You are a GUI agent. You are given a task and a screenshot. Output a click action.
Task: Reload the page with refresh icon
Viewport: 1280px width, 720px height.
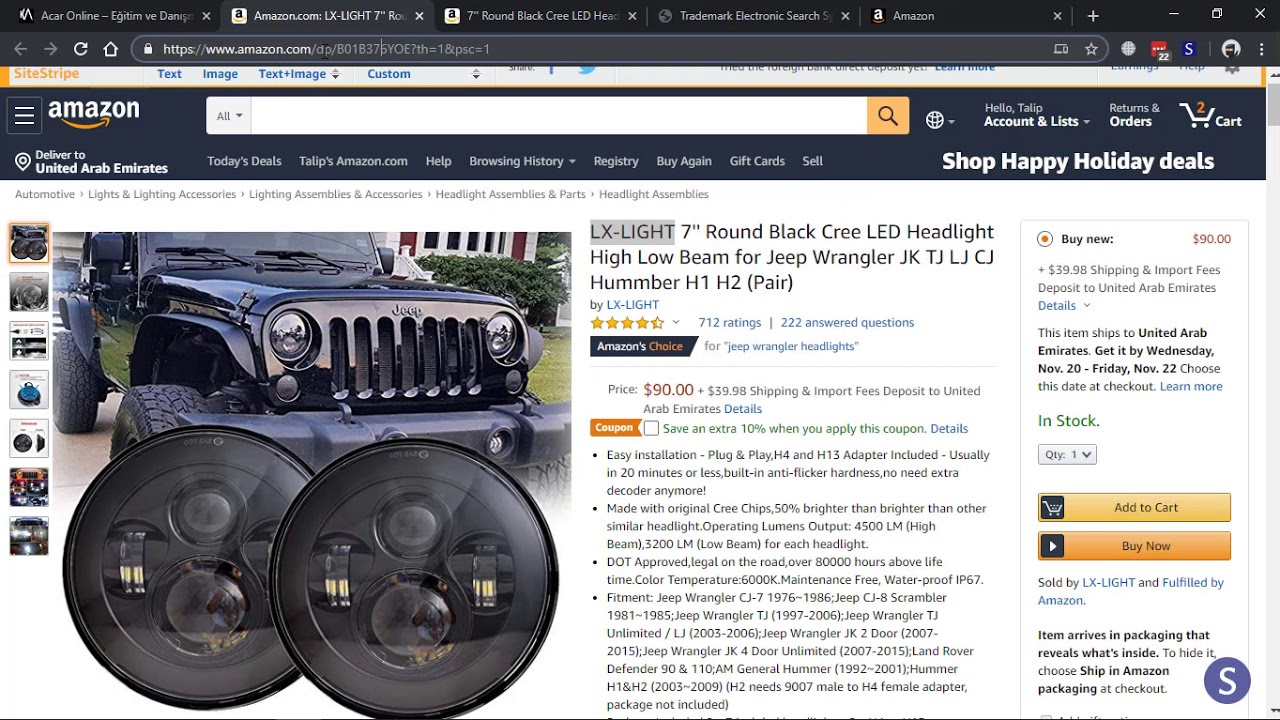point(81,49)
